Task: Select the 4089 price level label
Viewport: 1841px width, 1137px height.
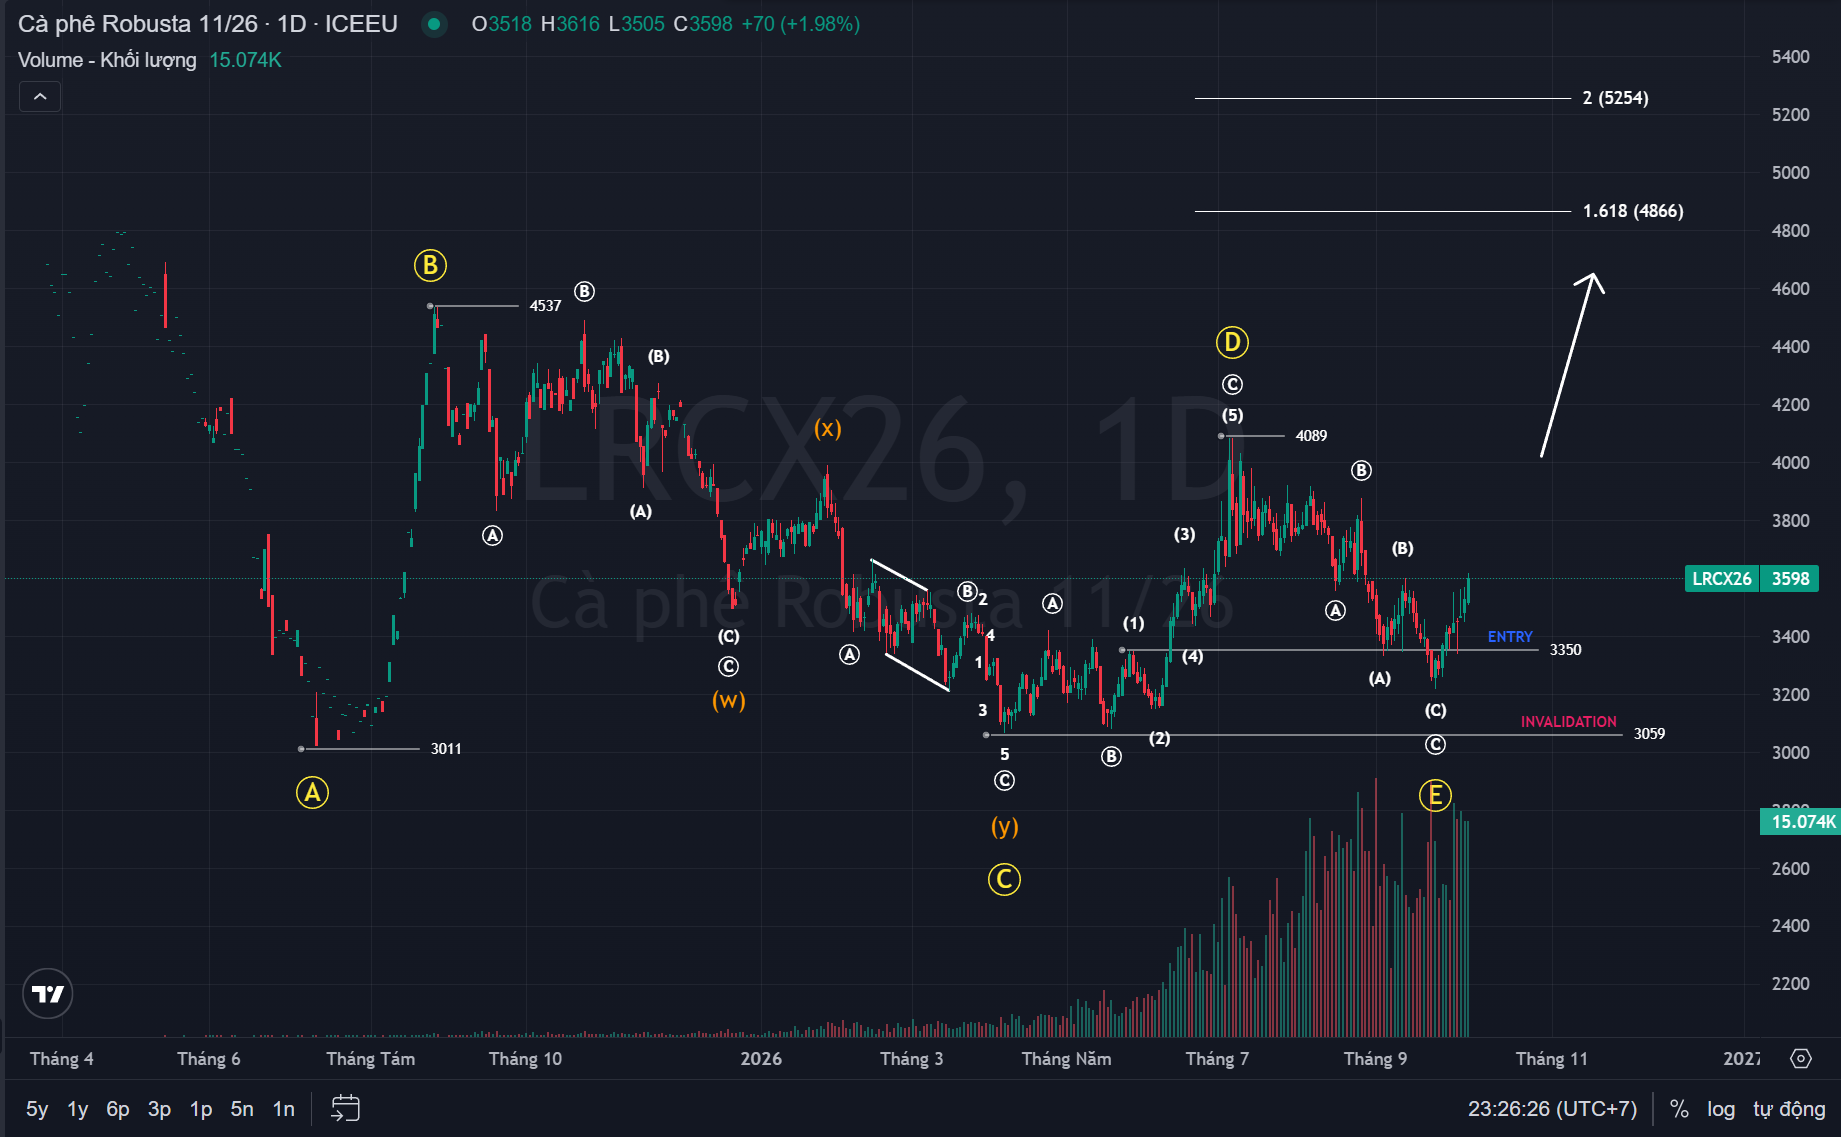Action: pyautogui.click(x=1311, y=436)
